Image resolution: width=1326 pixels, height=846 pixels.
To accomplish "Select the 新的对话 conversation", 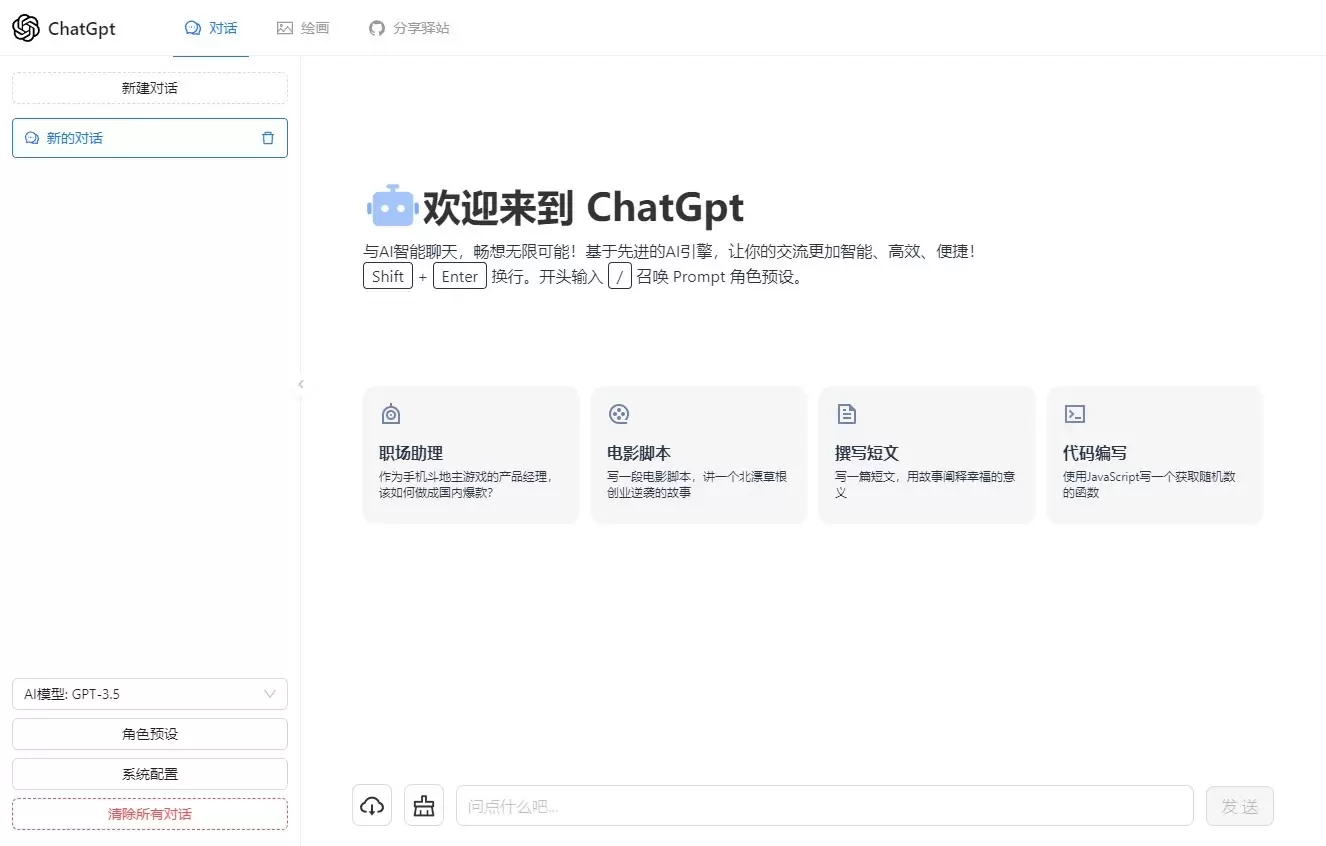I will [150, 138].
